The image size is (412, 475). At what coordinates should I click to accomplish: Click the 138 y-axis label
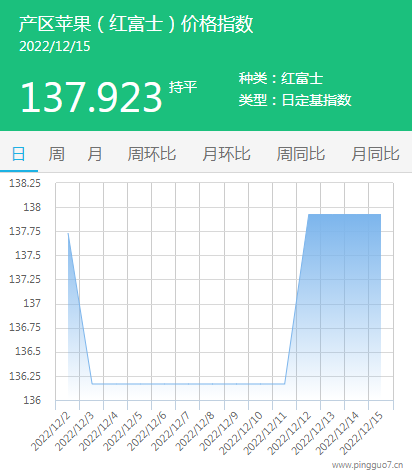tap(32, 207)
